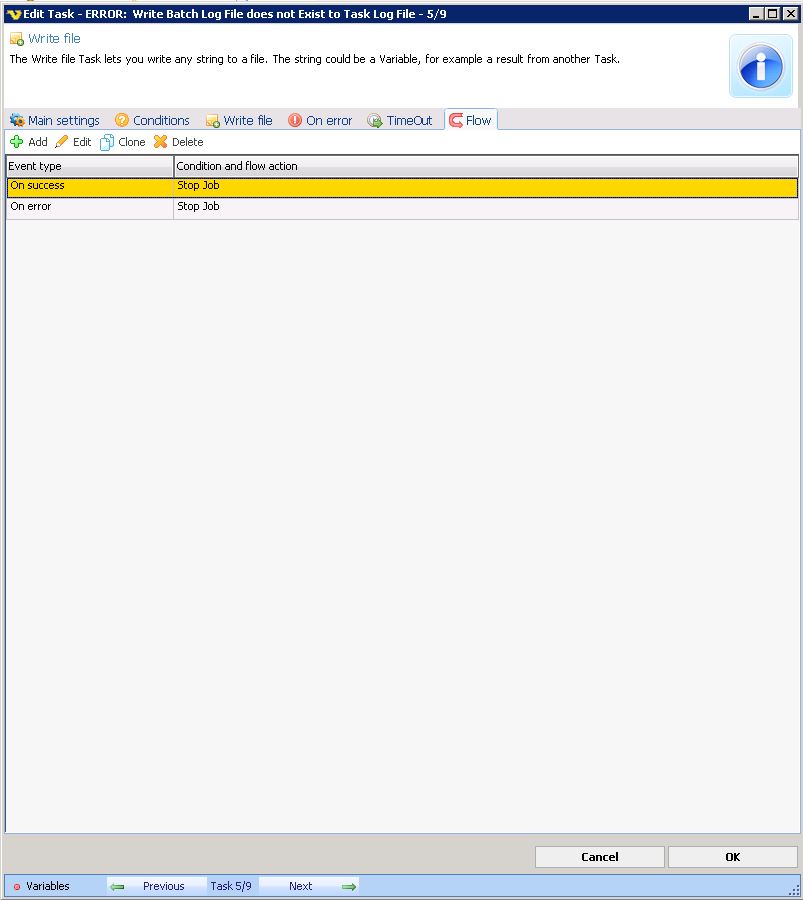Delete the selected flow entry
The image size is (803, 900).
(178, 142)
